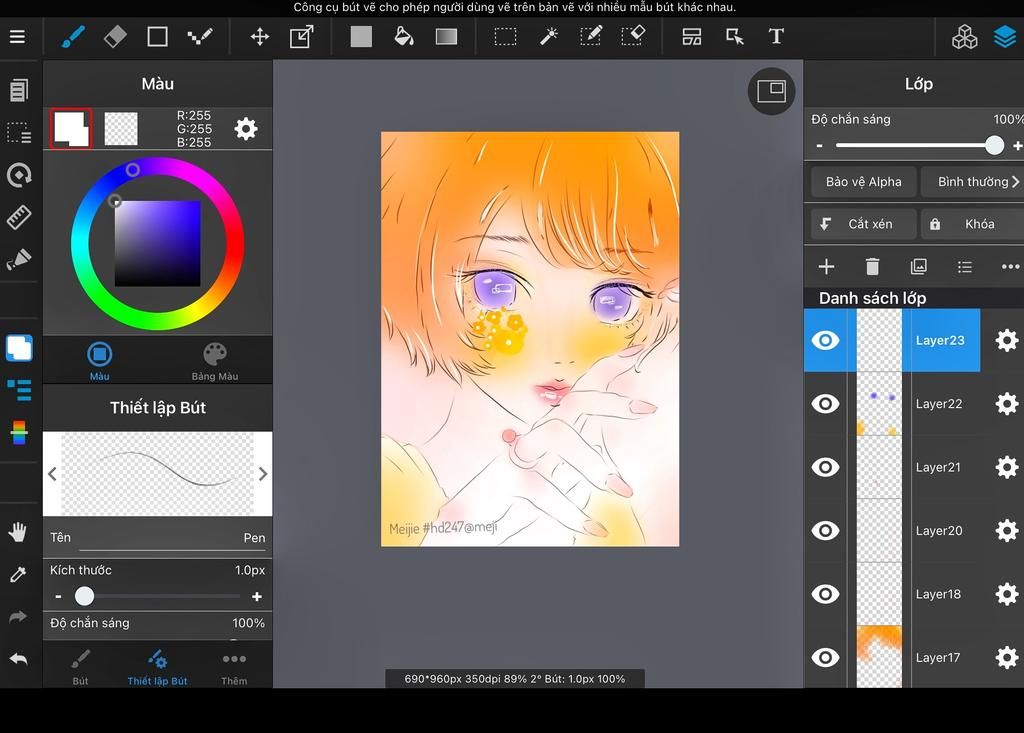Open Layer21 settings gear
1024x733 pixels.
[x=1006, y=467]
